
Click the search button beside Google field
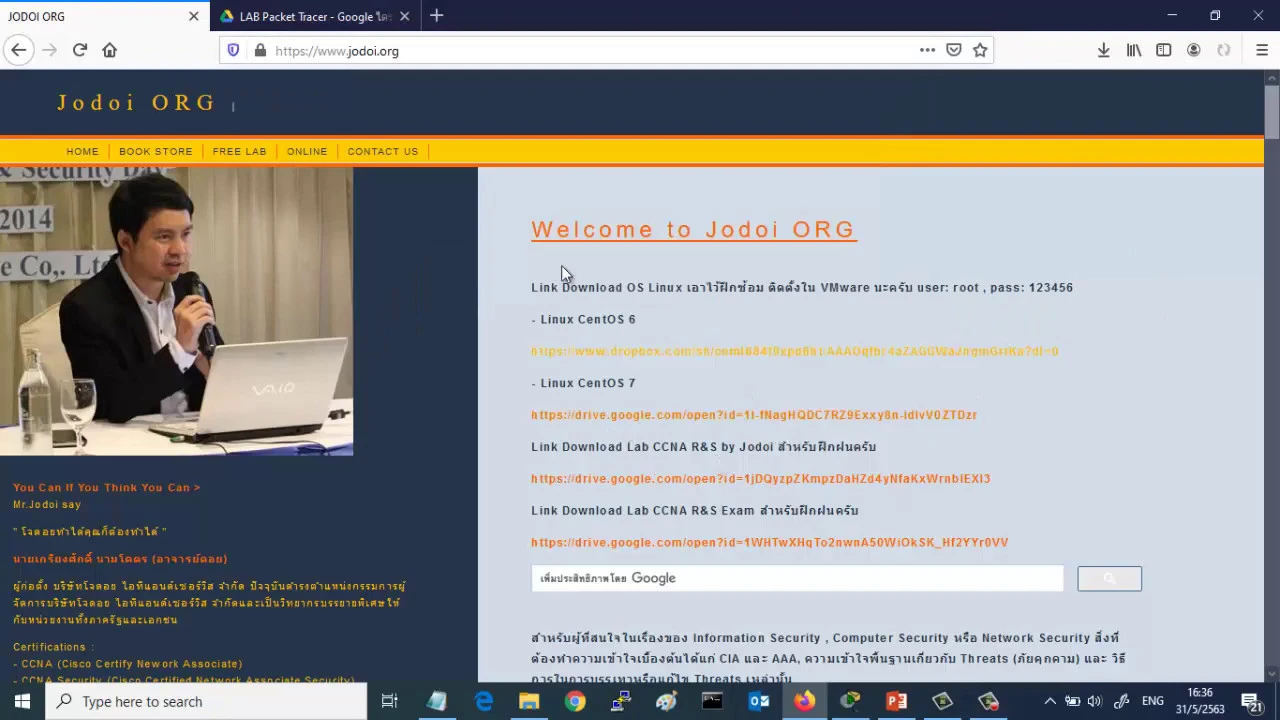click(1109, 578)
